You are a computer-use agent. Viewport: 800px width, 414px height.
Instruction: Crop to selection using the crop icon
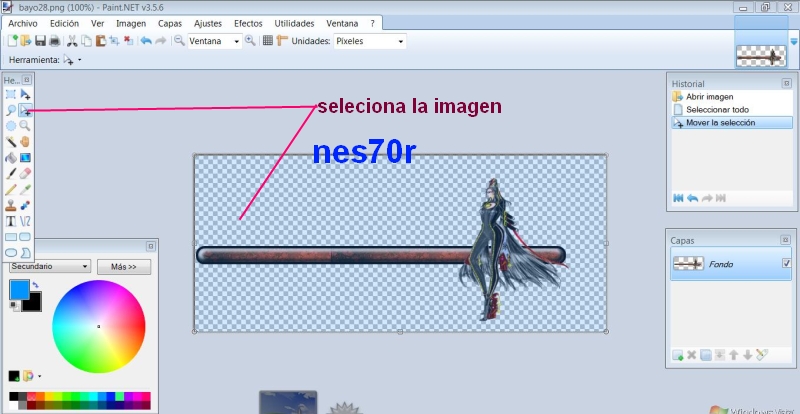pyautogui.click(x=115, y=41)
